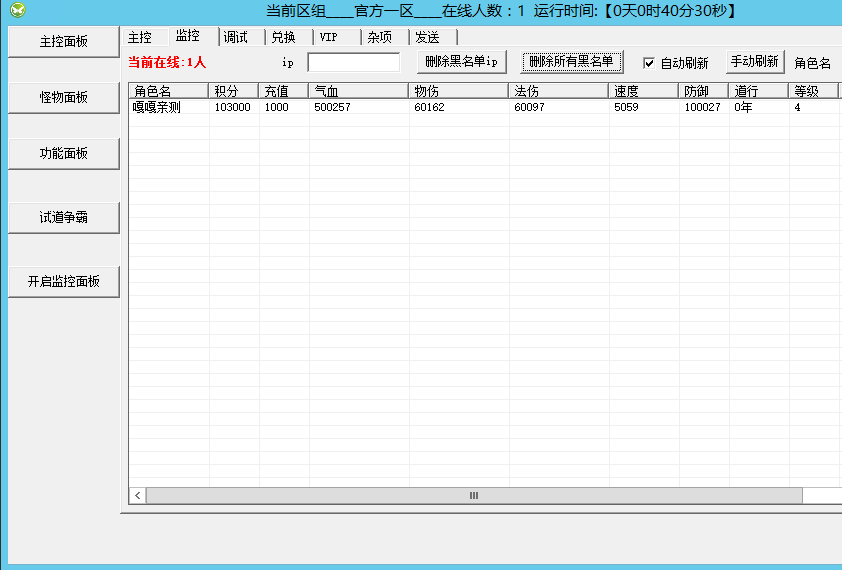Sort by 充值 column header
Screen dimensions: 842x570
(284, 91)
